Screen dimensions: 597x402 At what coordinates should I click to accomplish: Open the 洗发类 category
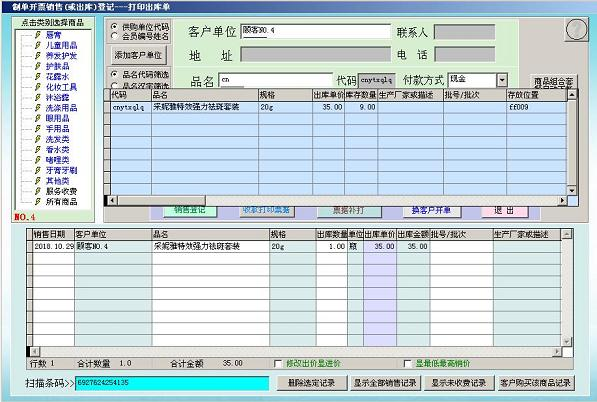click(x=57, y=139)
